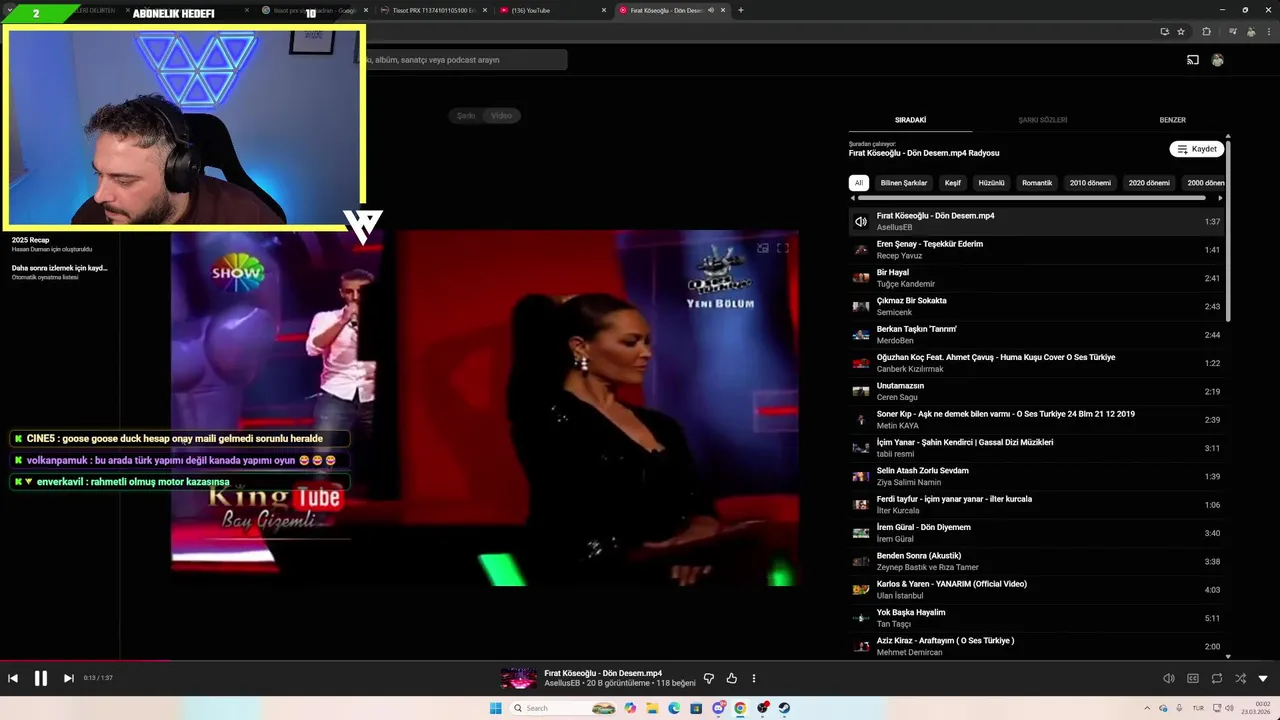Go back to the previous track
1280x720 pixels.
click(x=13, y=678)
